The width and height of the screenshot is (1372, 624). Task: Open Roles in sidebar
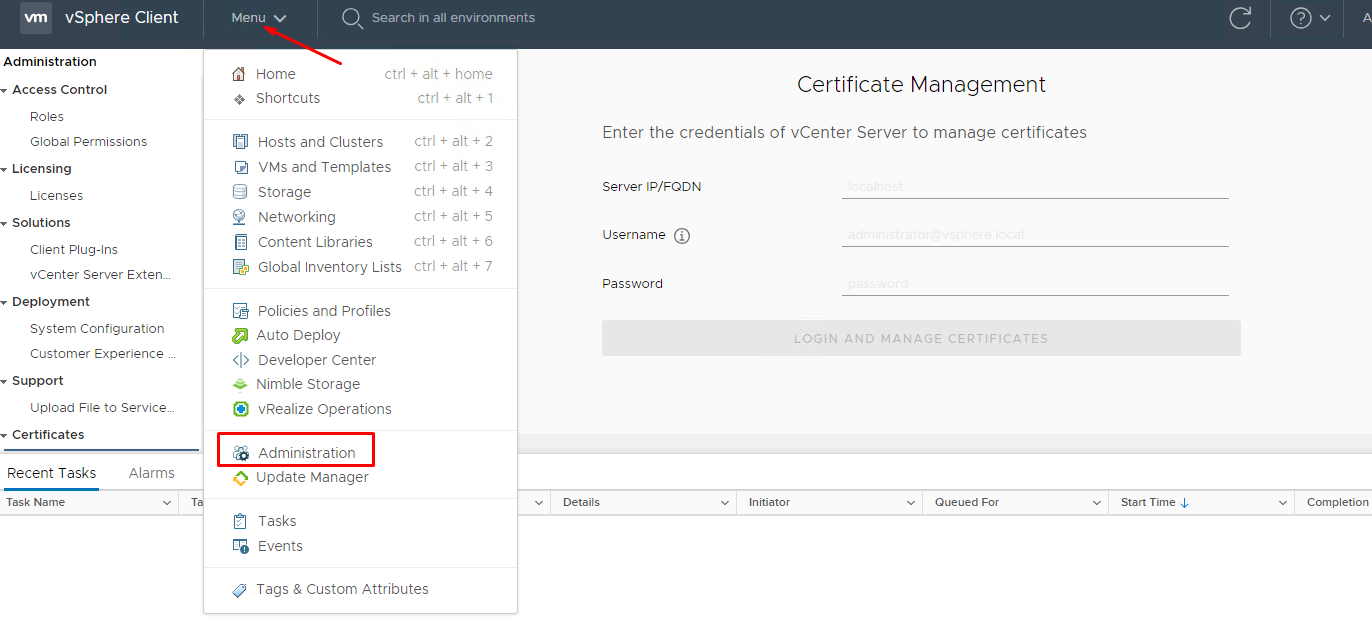(x=47, y=117)
